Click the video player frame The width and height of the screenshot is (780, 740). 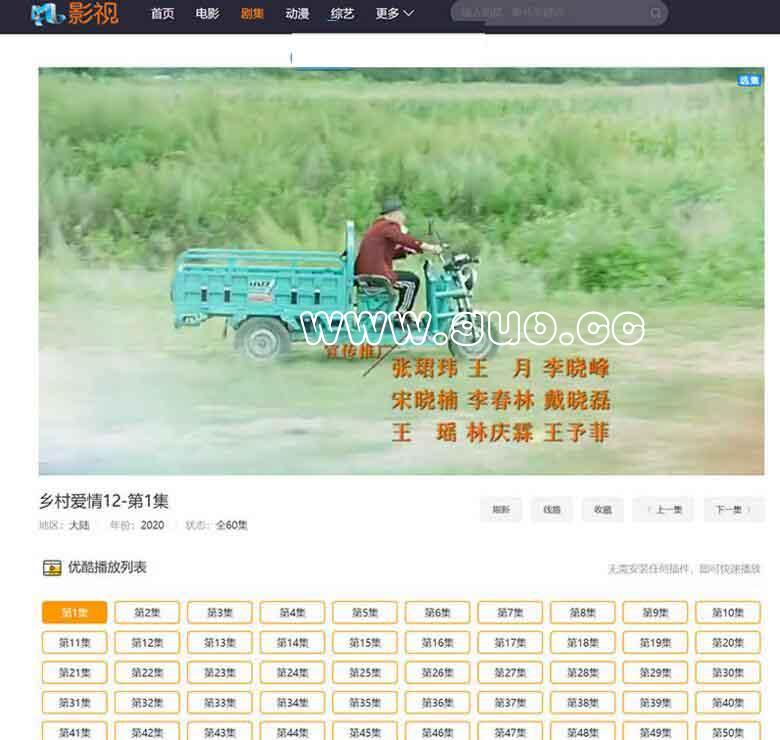tap(401, 271)
